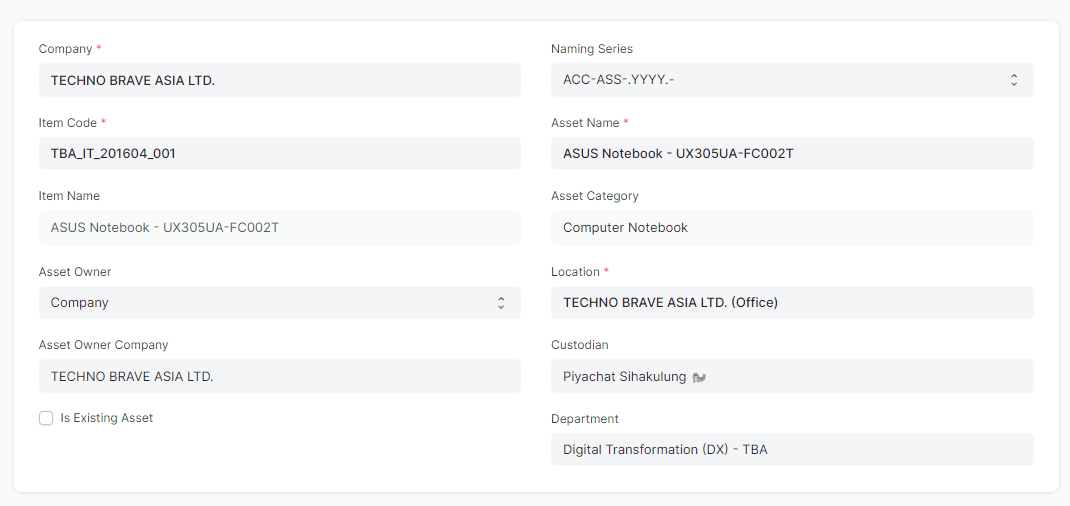The width and height of the screenshot is (1070, 506).
Task: Click the Location field showing Office
Action: [792, 302]
